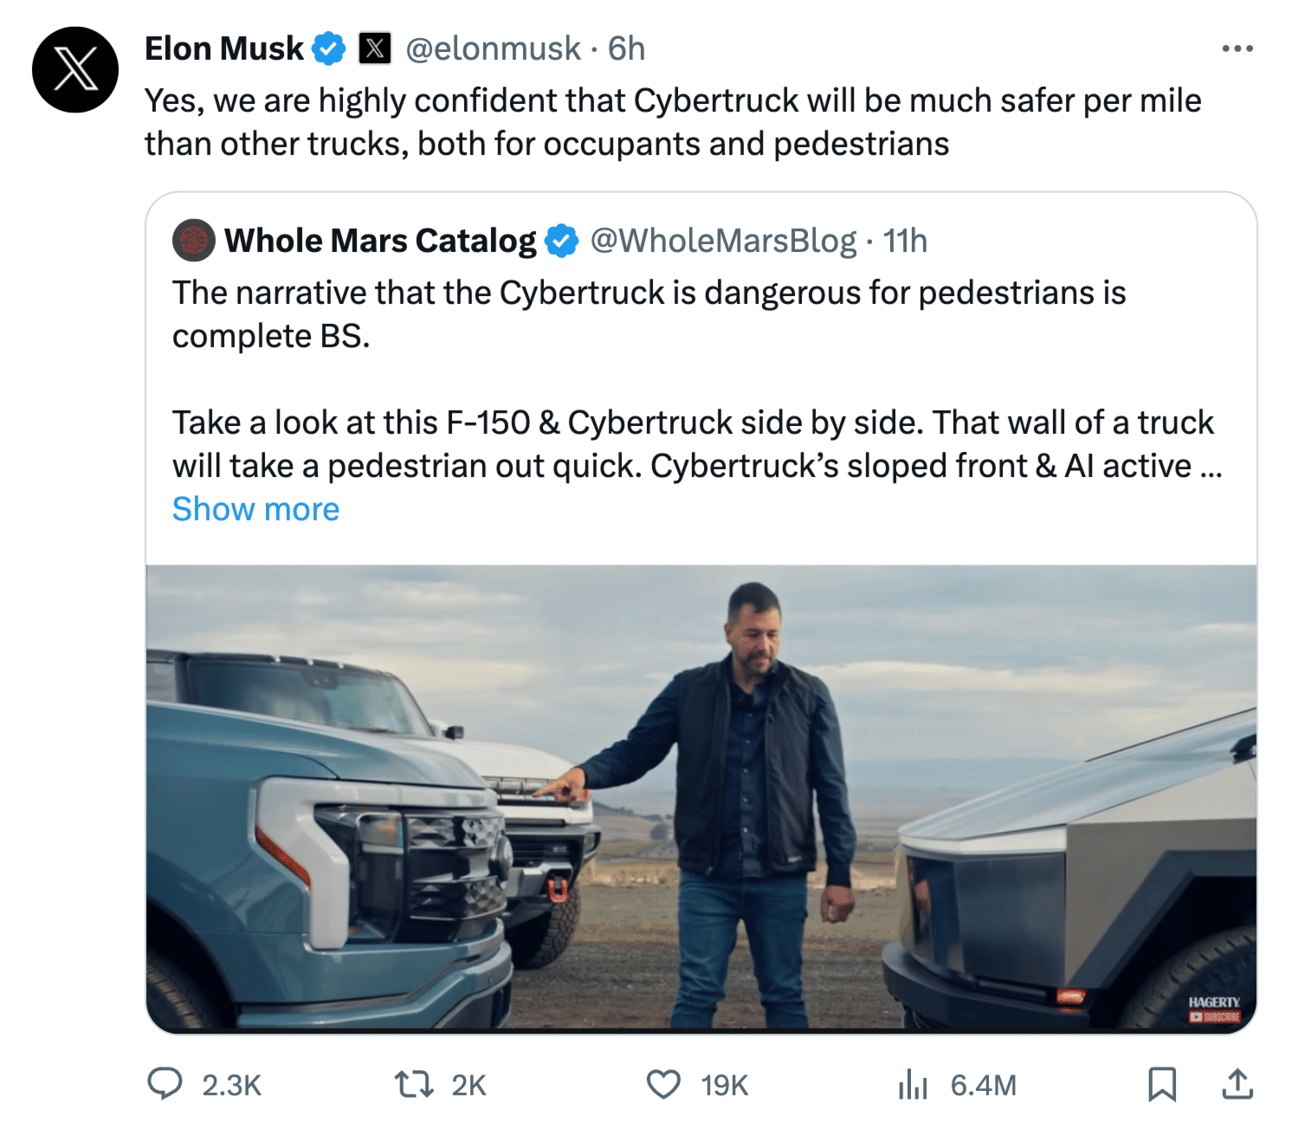1292x1129 pixels.
Task: Open the F-150 and Cybertruck video thumbnail
Action: 701,798
